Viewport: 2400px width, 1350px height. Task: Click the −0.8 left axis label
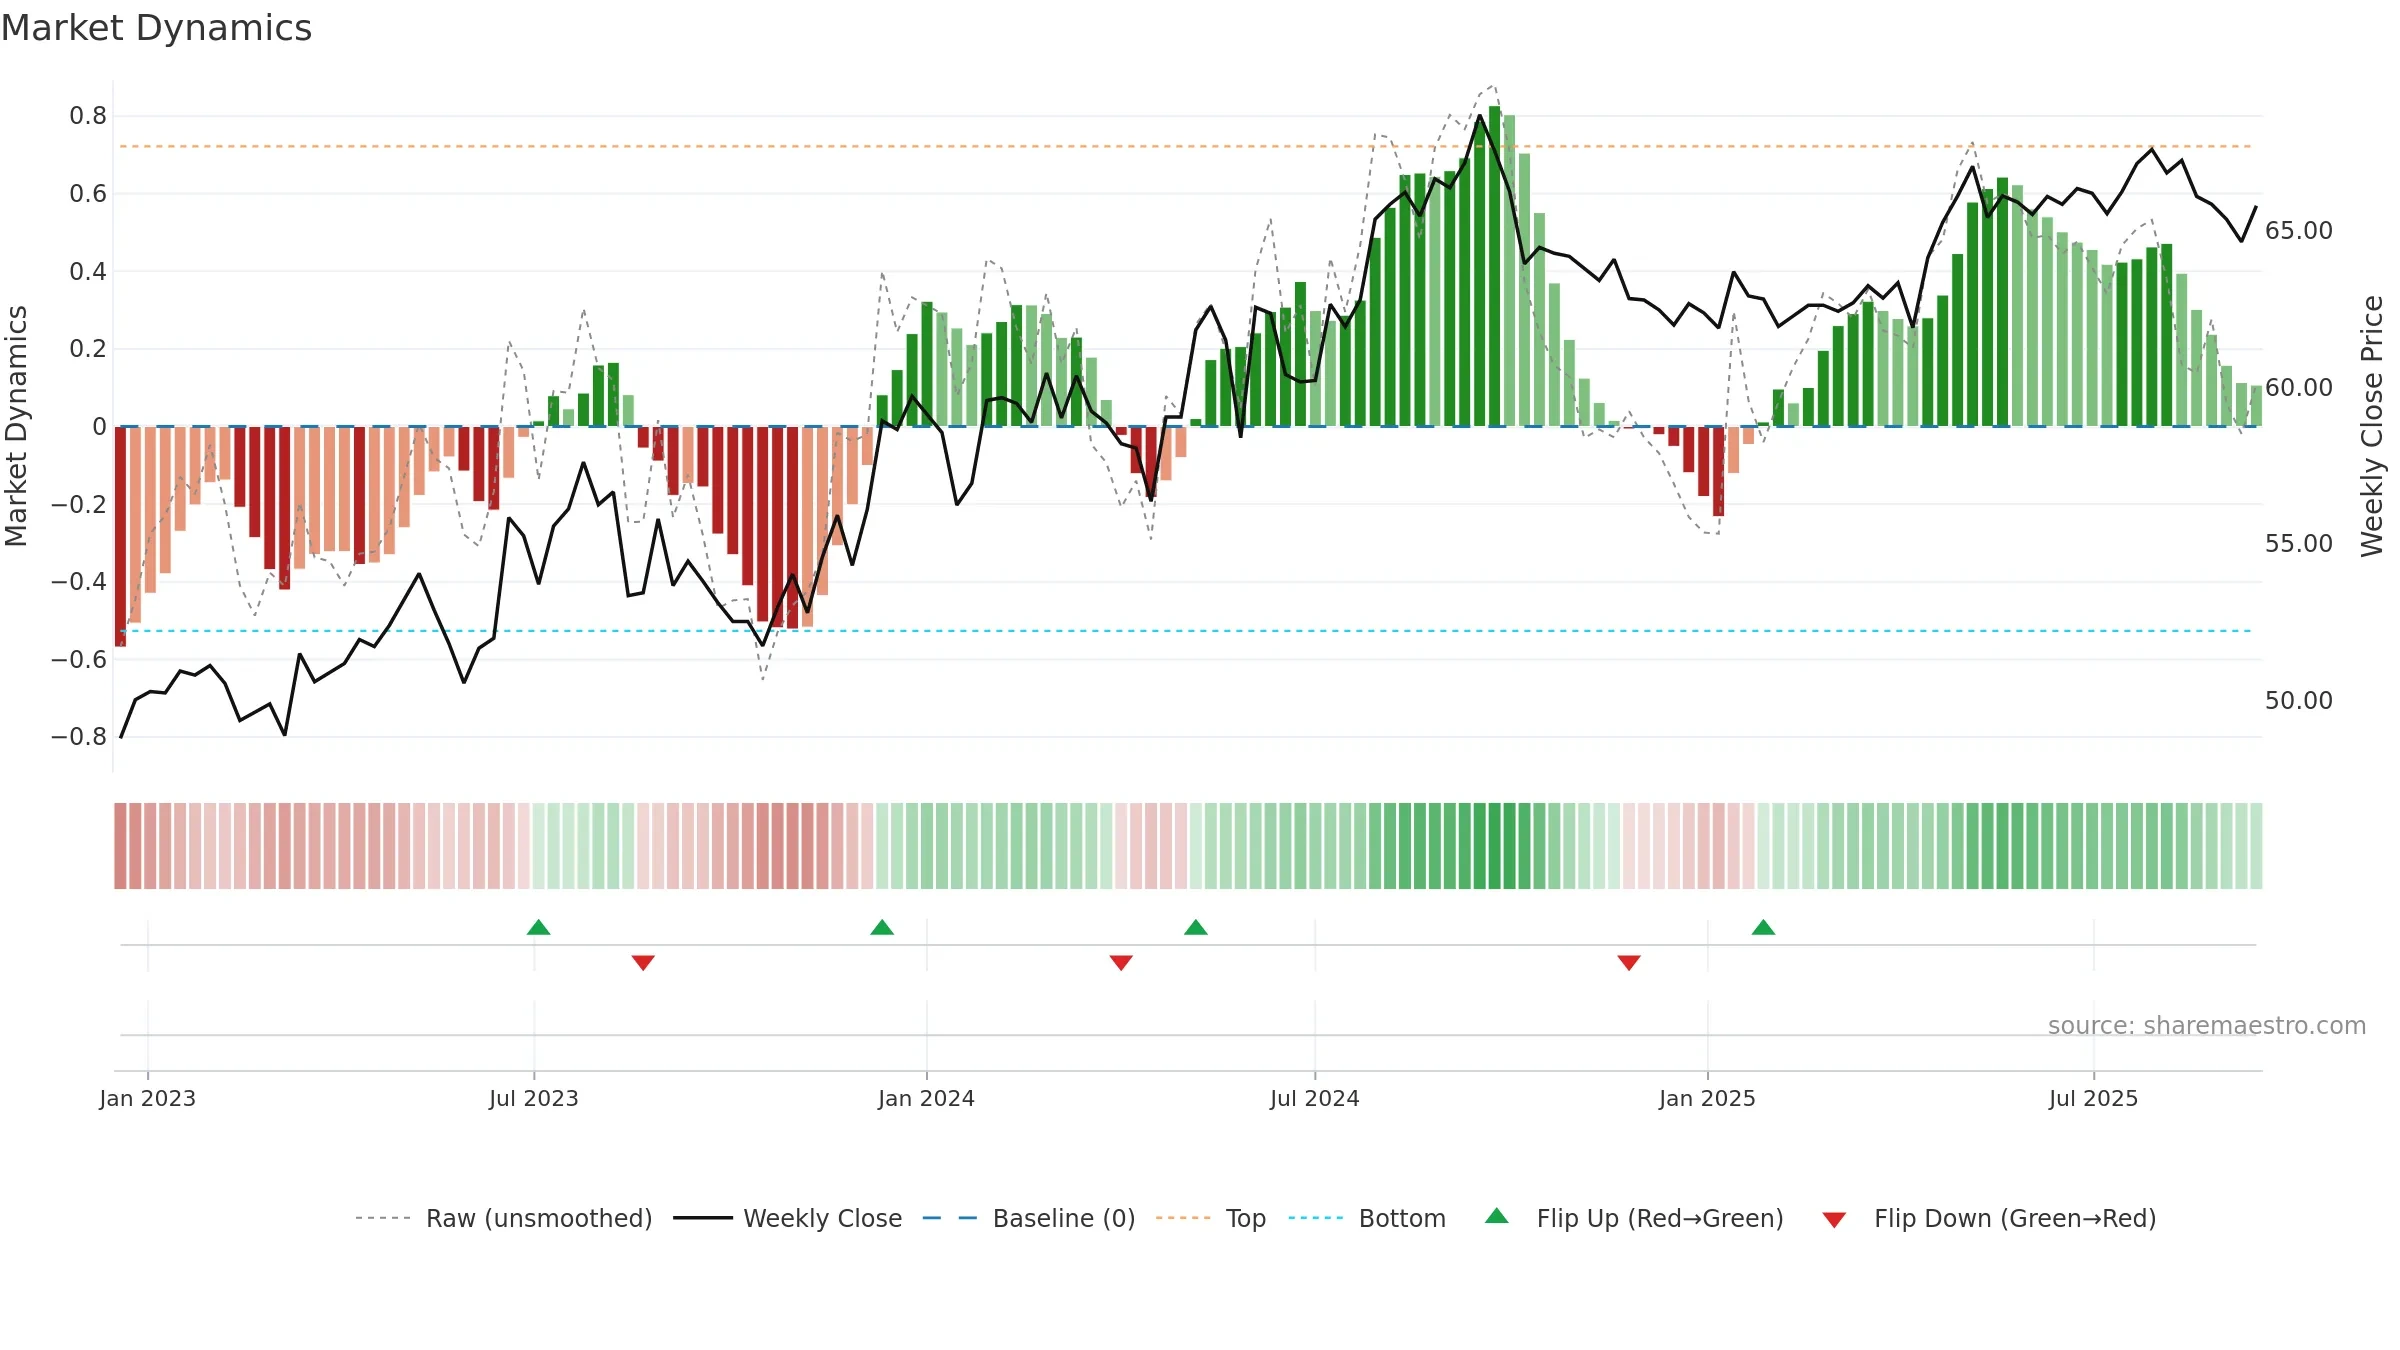(x=79, y=737)
